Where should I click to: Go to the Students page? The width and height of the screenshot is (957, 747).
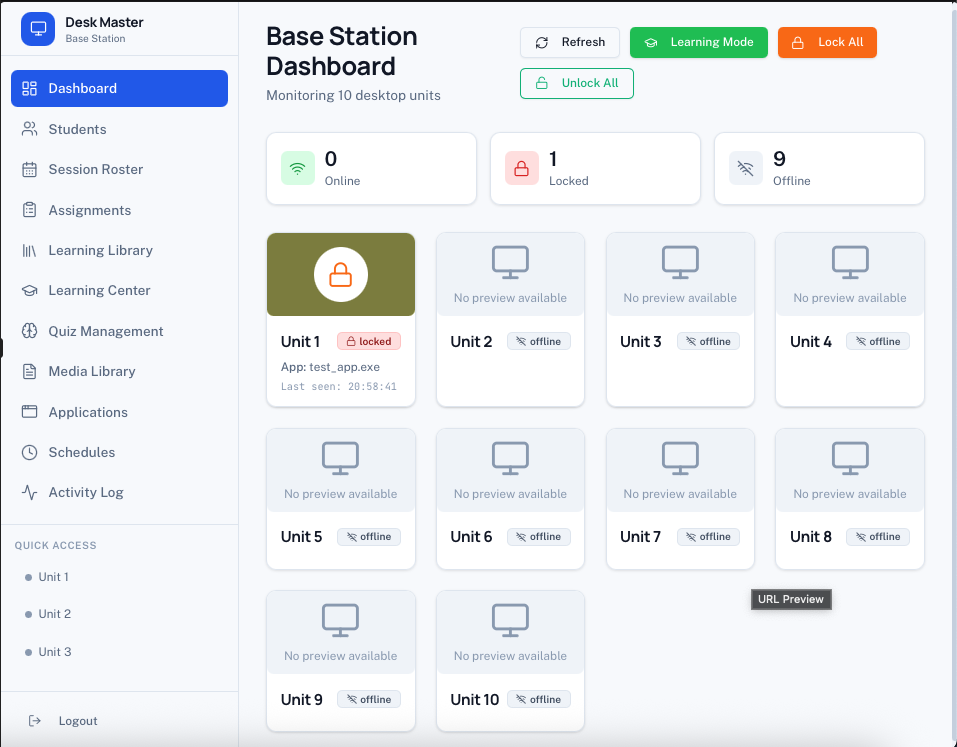(x=120, y=129)
